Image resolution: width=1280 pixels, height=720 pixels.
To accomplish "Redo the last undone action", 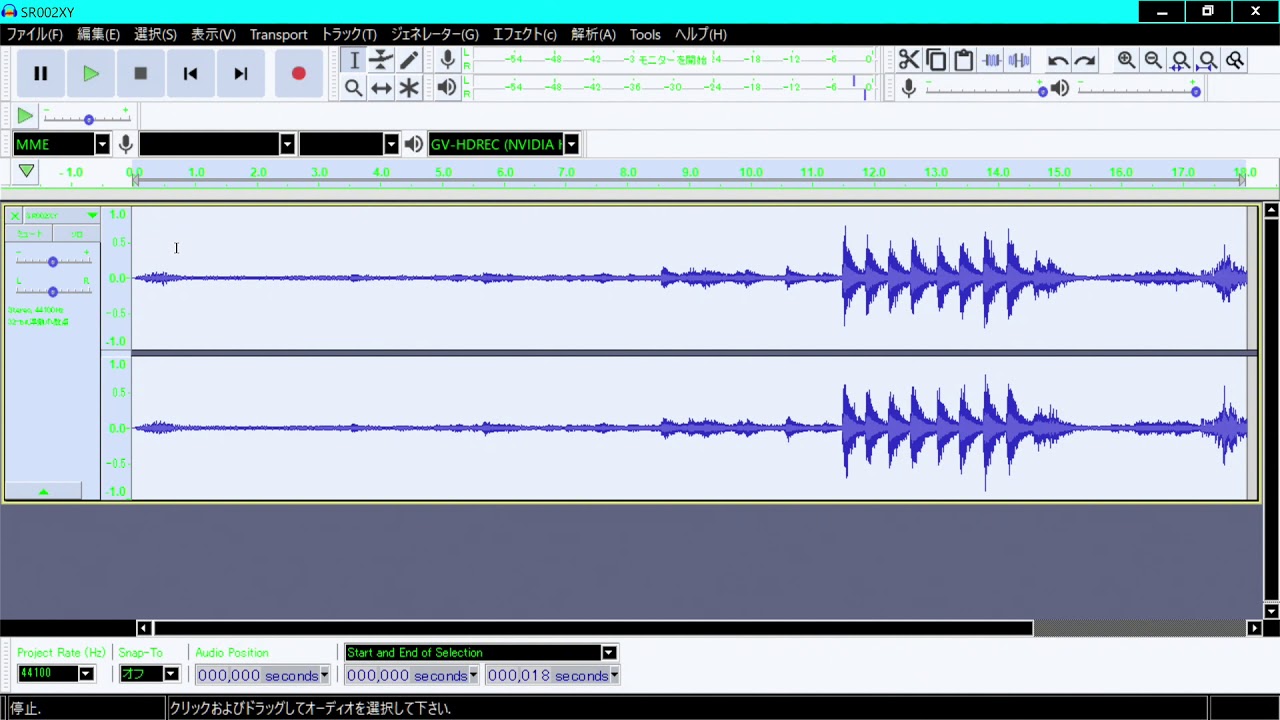I will 1085,61.
